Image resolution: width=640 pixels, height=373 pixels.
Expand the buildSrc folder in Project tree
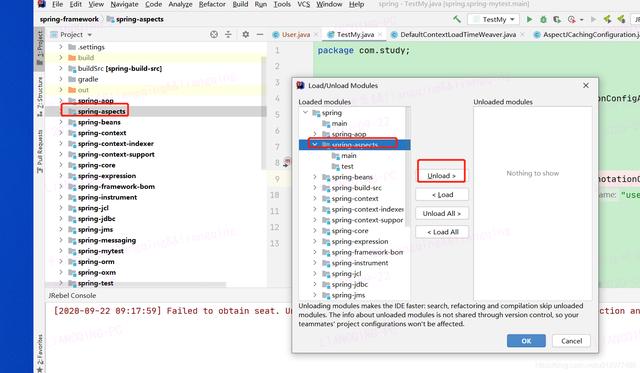[61, 68]
